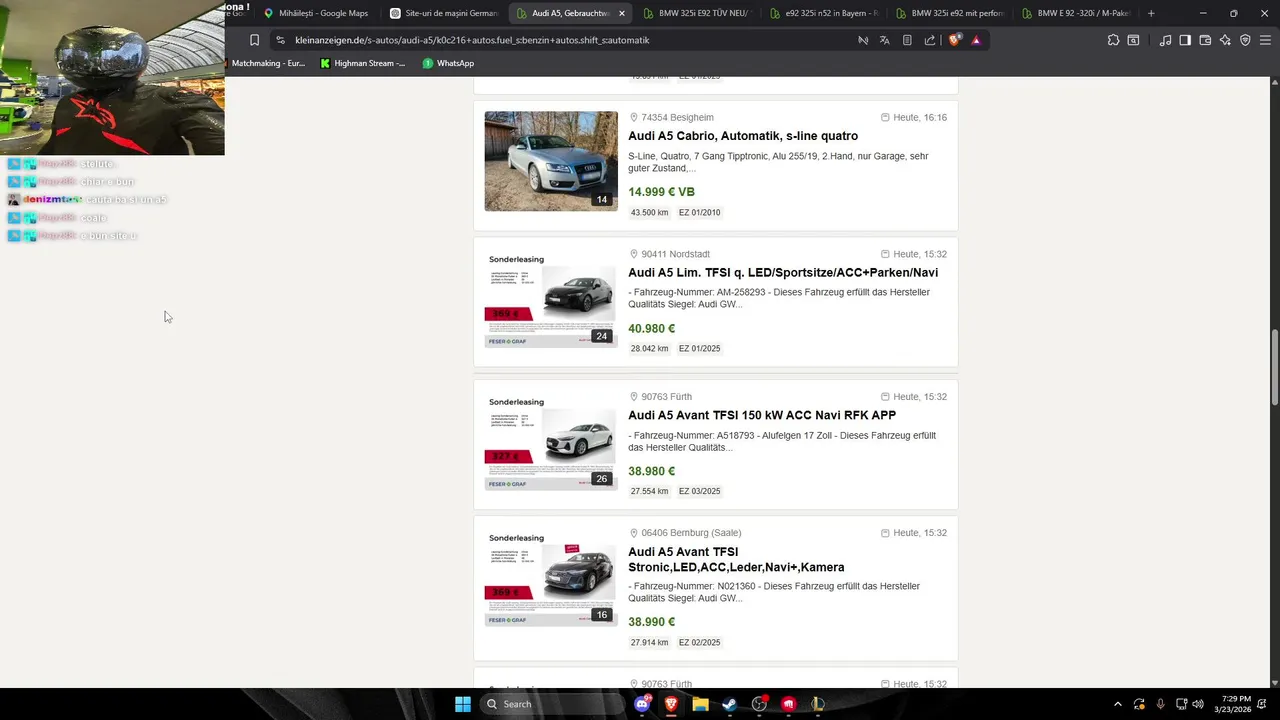This screenshot has height=720, width=1280.
Task: Click the silver Audi A5 Cabrio thumbnail
Action: (551, 161)
